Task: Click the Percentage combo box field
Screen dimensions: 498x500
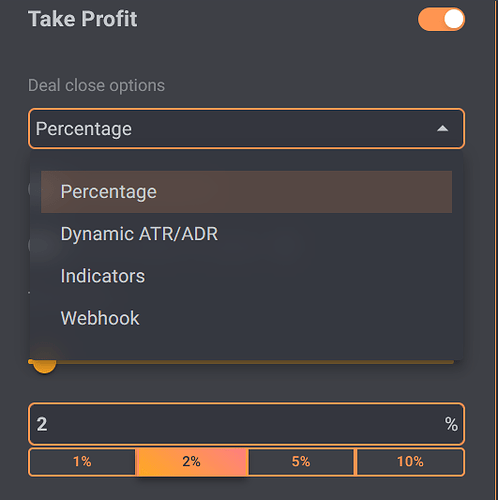Action: 246,128
